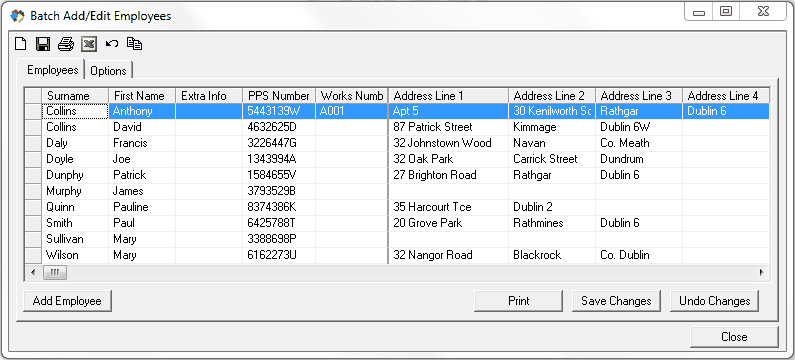
Task: Click the app icon in title bar
Action: [x=17, y=16]
